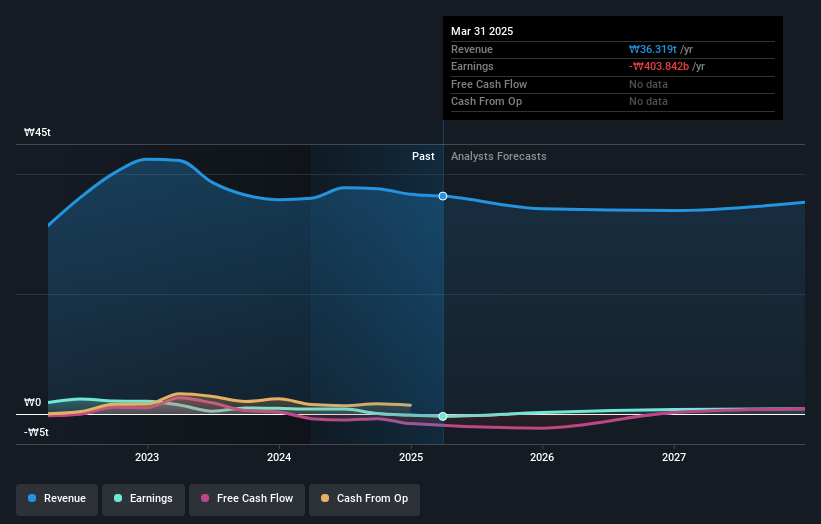Click the 2024 x-axis label
This screenshot has height=524, width=821.
[279, 458]
